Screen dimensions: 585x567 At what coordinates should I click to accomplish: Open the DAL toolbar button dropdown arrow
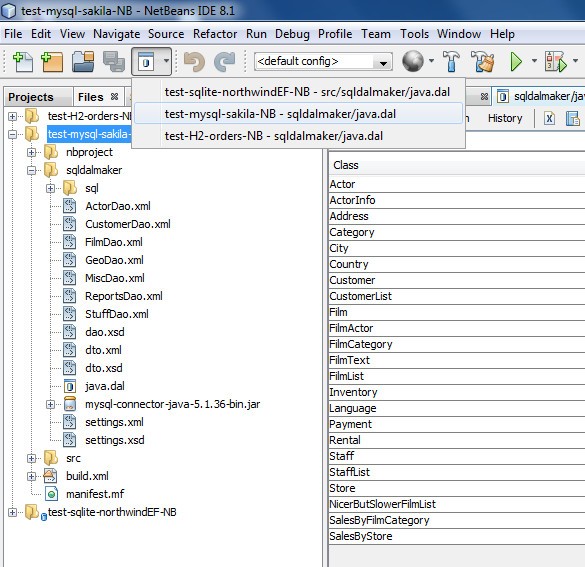166,61
